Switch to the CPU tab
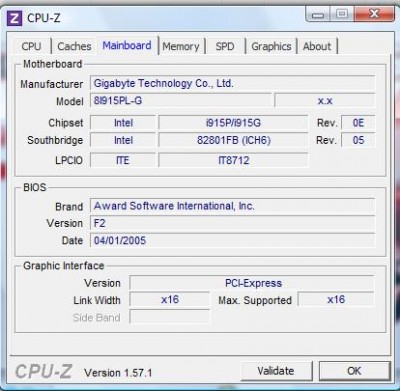The width and height of the screenshot is (400, 391). point(31,46)
